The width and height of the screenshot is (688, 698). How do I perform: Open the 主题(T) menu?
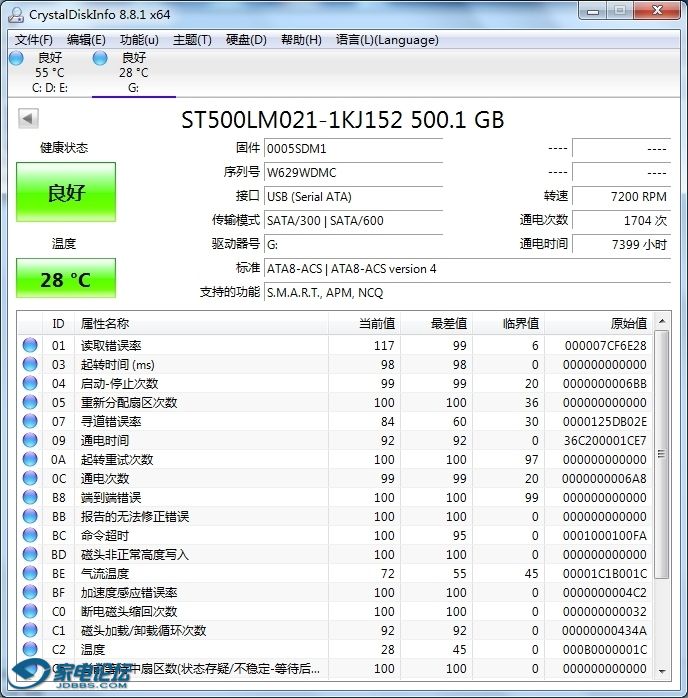pos(192,40)
